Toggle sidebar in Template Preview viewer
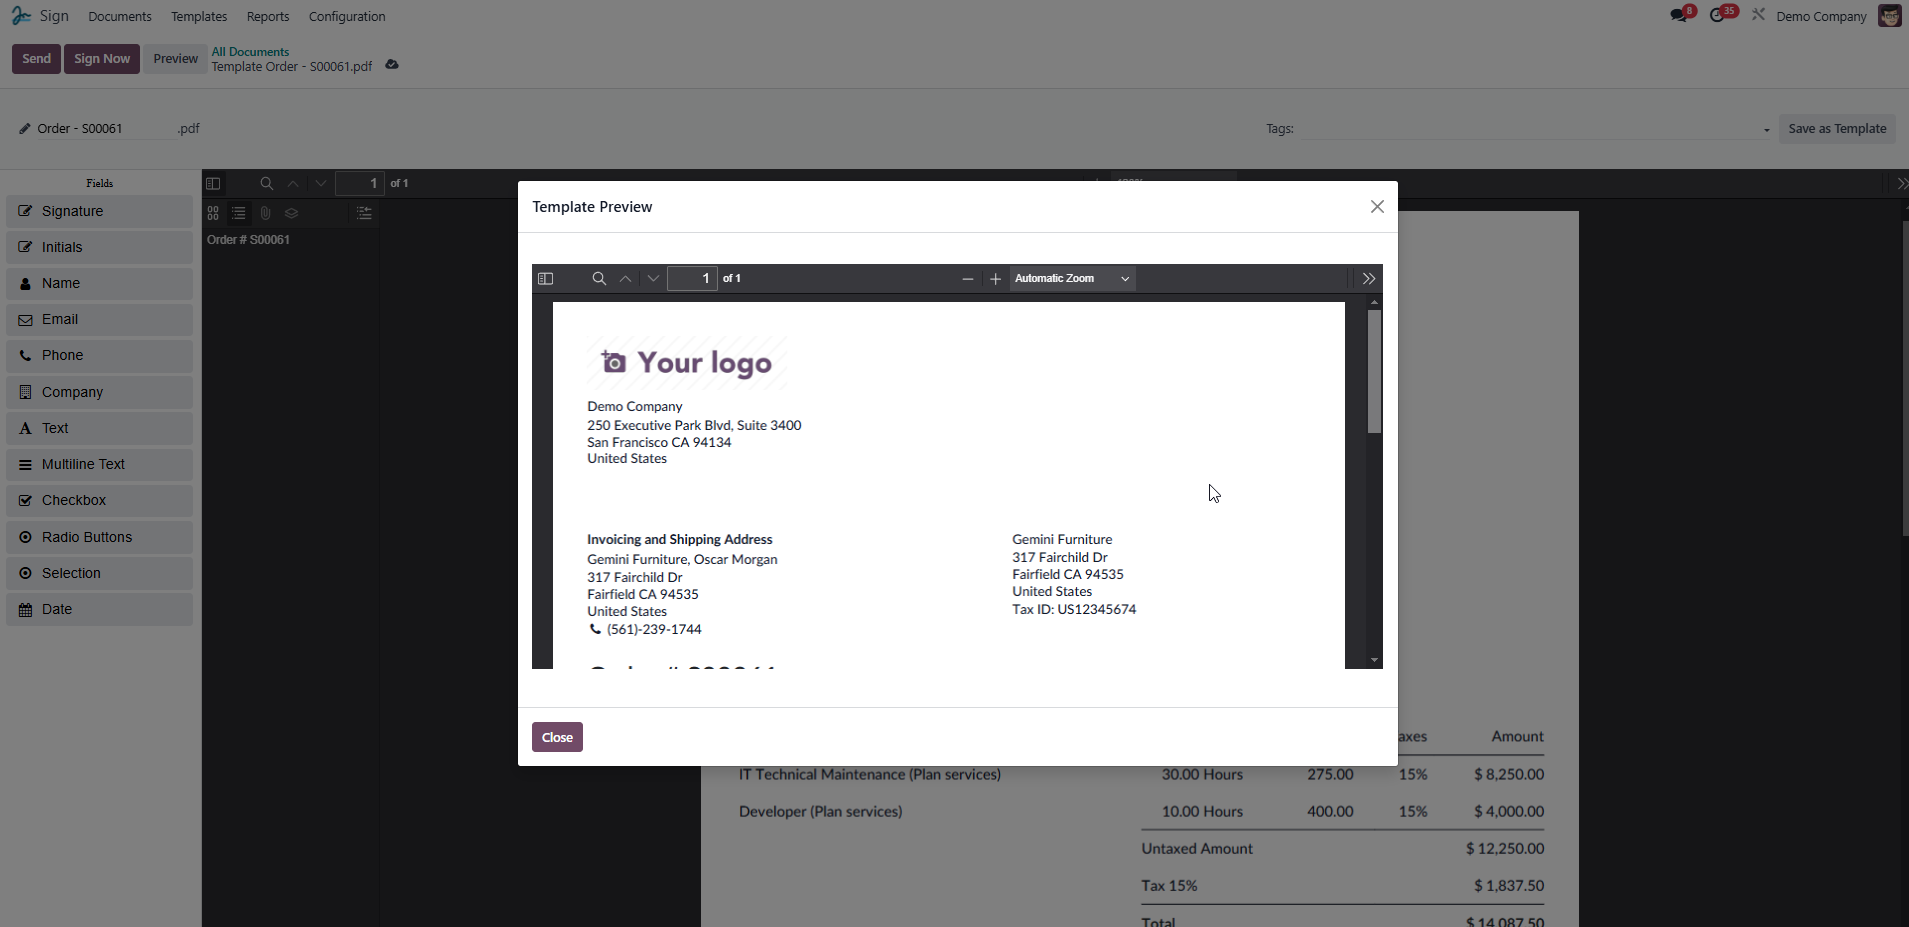Viewport: 1909px width, 927px height. point(545,279)
